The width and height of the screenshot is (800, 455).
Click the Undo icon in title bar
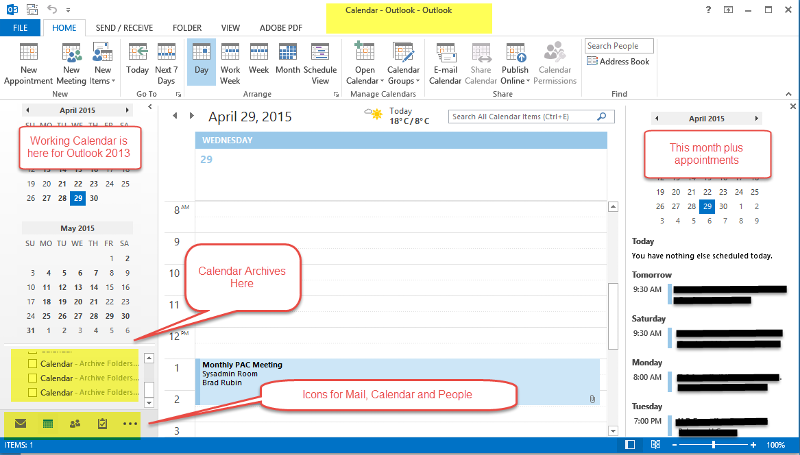point(52,9)
